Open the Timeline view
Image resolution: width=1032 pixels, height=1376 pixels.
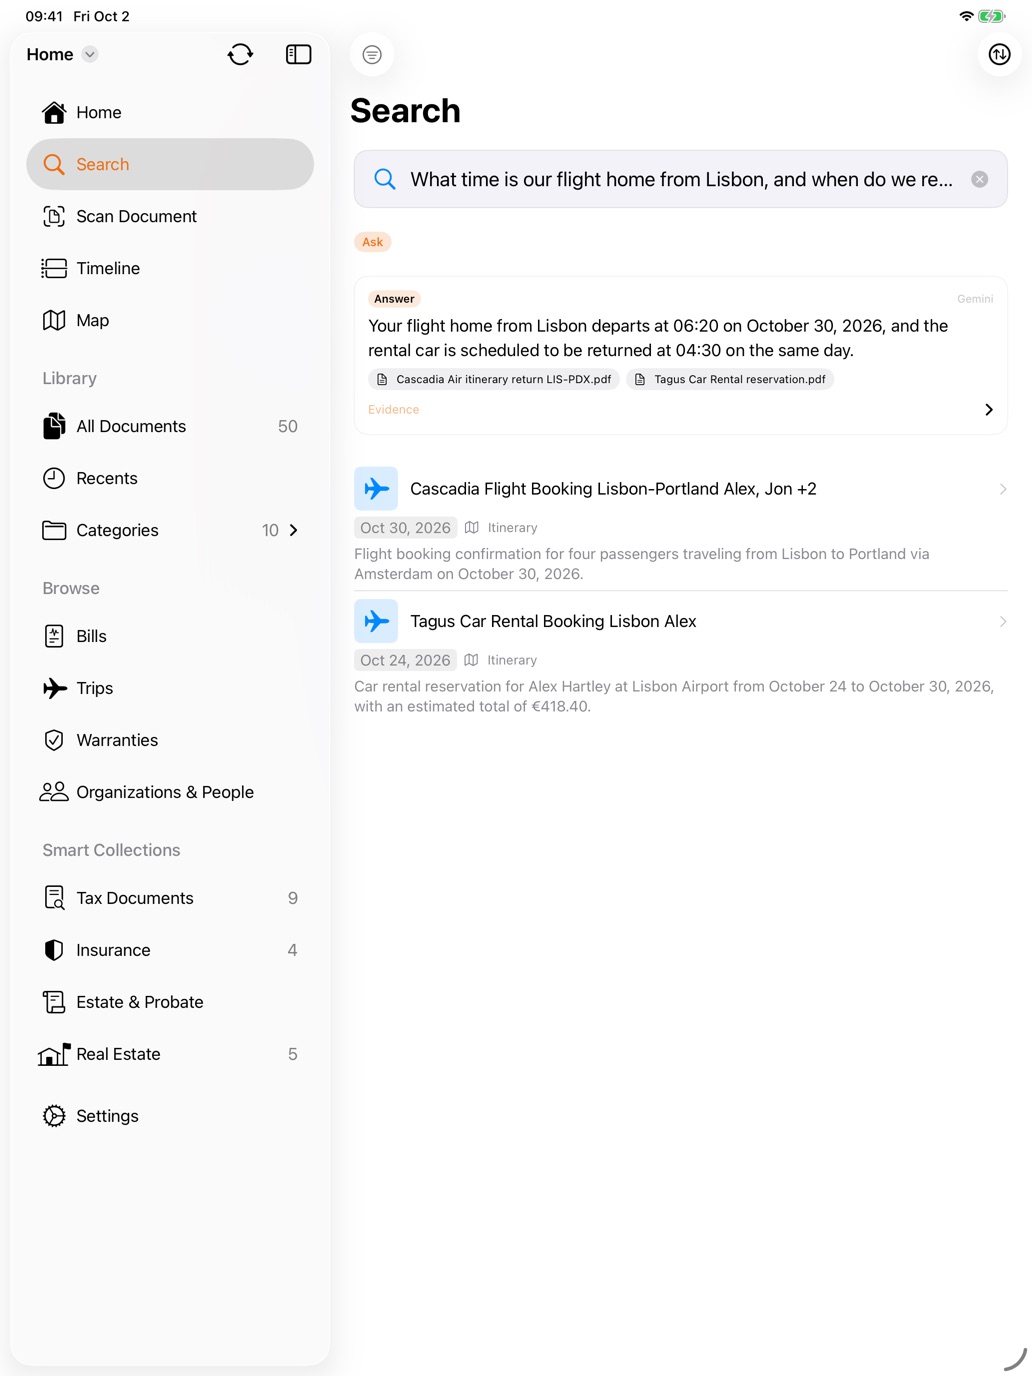(x=170, y=268)
